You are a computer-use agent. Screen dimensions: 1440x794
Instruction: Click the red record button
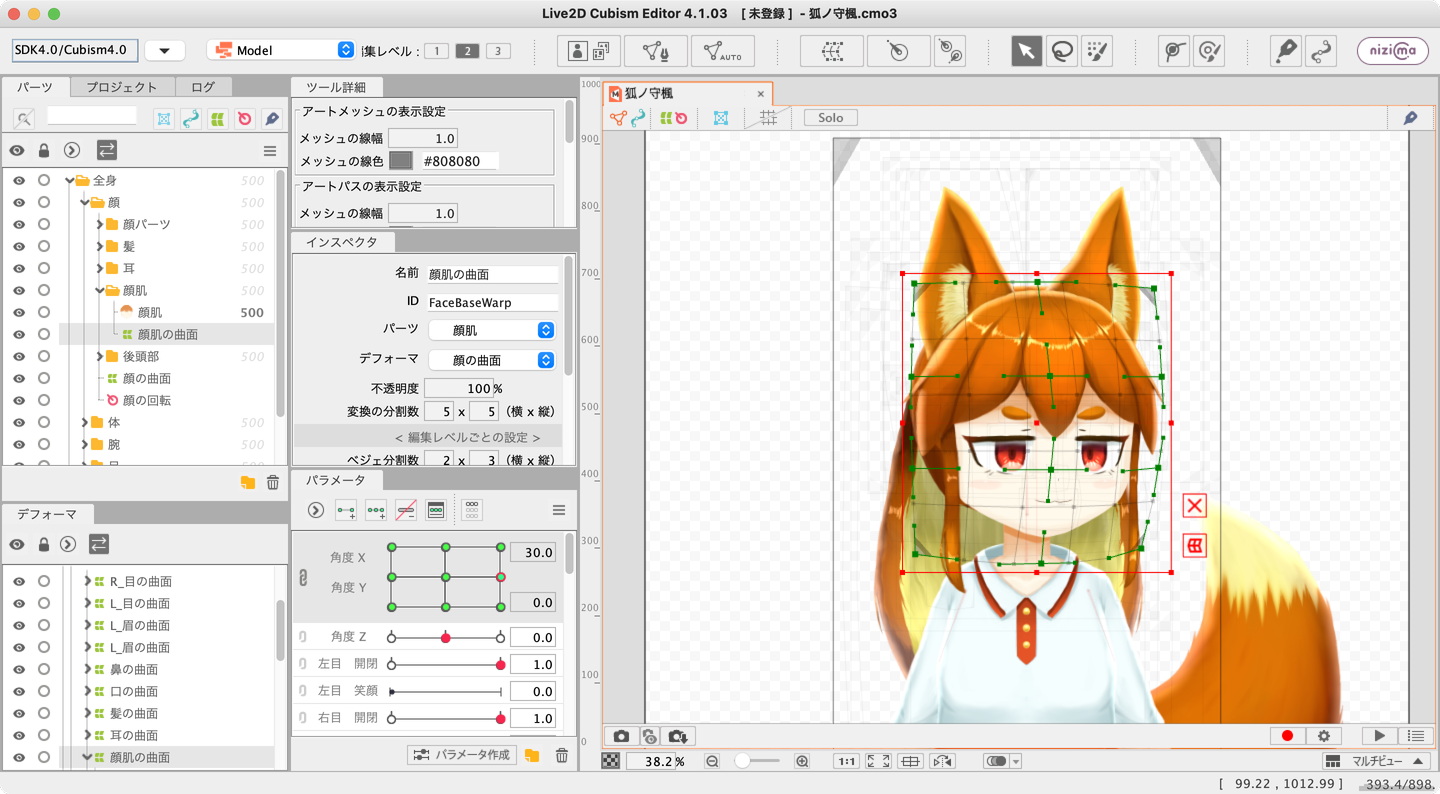click(x=1287, y=736)
